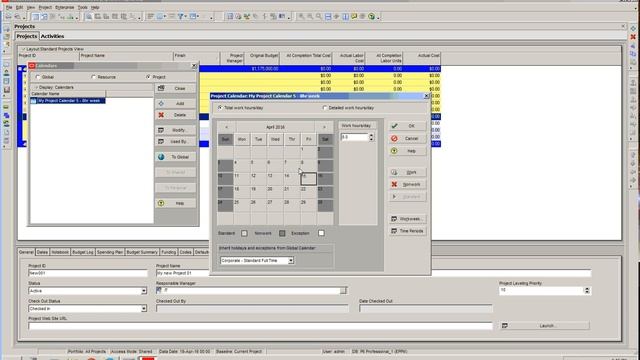Choose Resource calendar type radio button
The height and width of the screenshot is (360, 640).
(94, 77)
